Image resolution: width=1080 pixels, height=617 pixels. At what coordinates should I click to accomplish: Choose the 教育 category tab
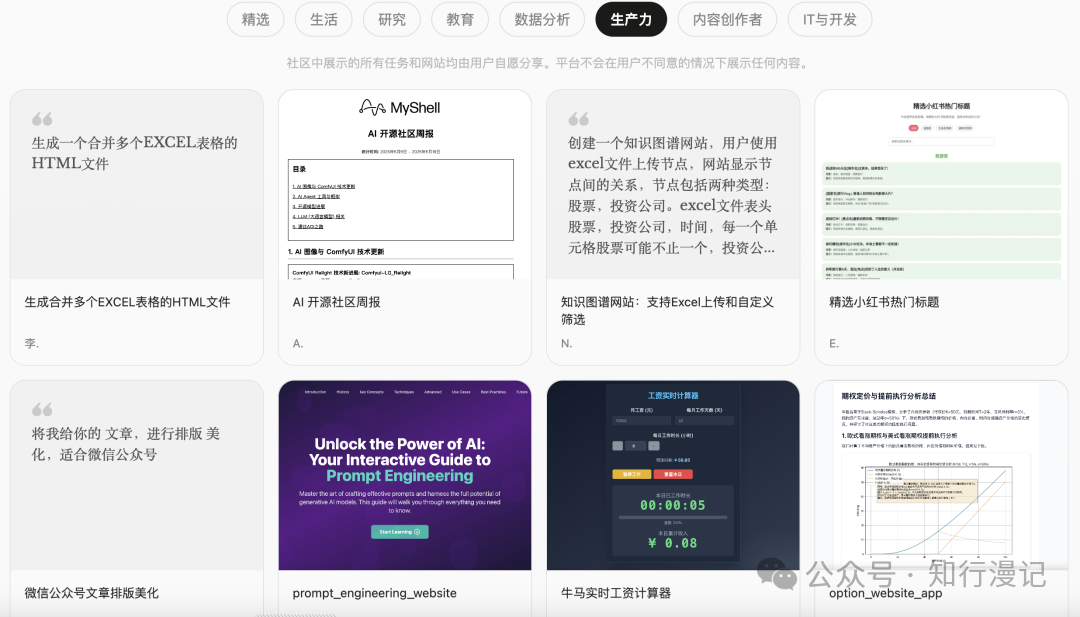[x=460, y=20]
